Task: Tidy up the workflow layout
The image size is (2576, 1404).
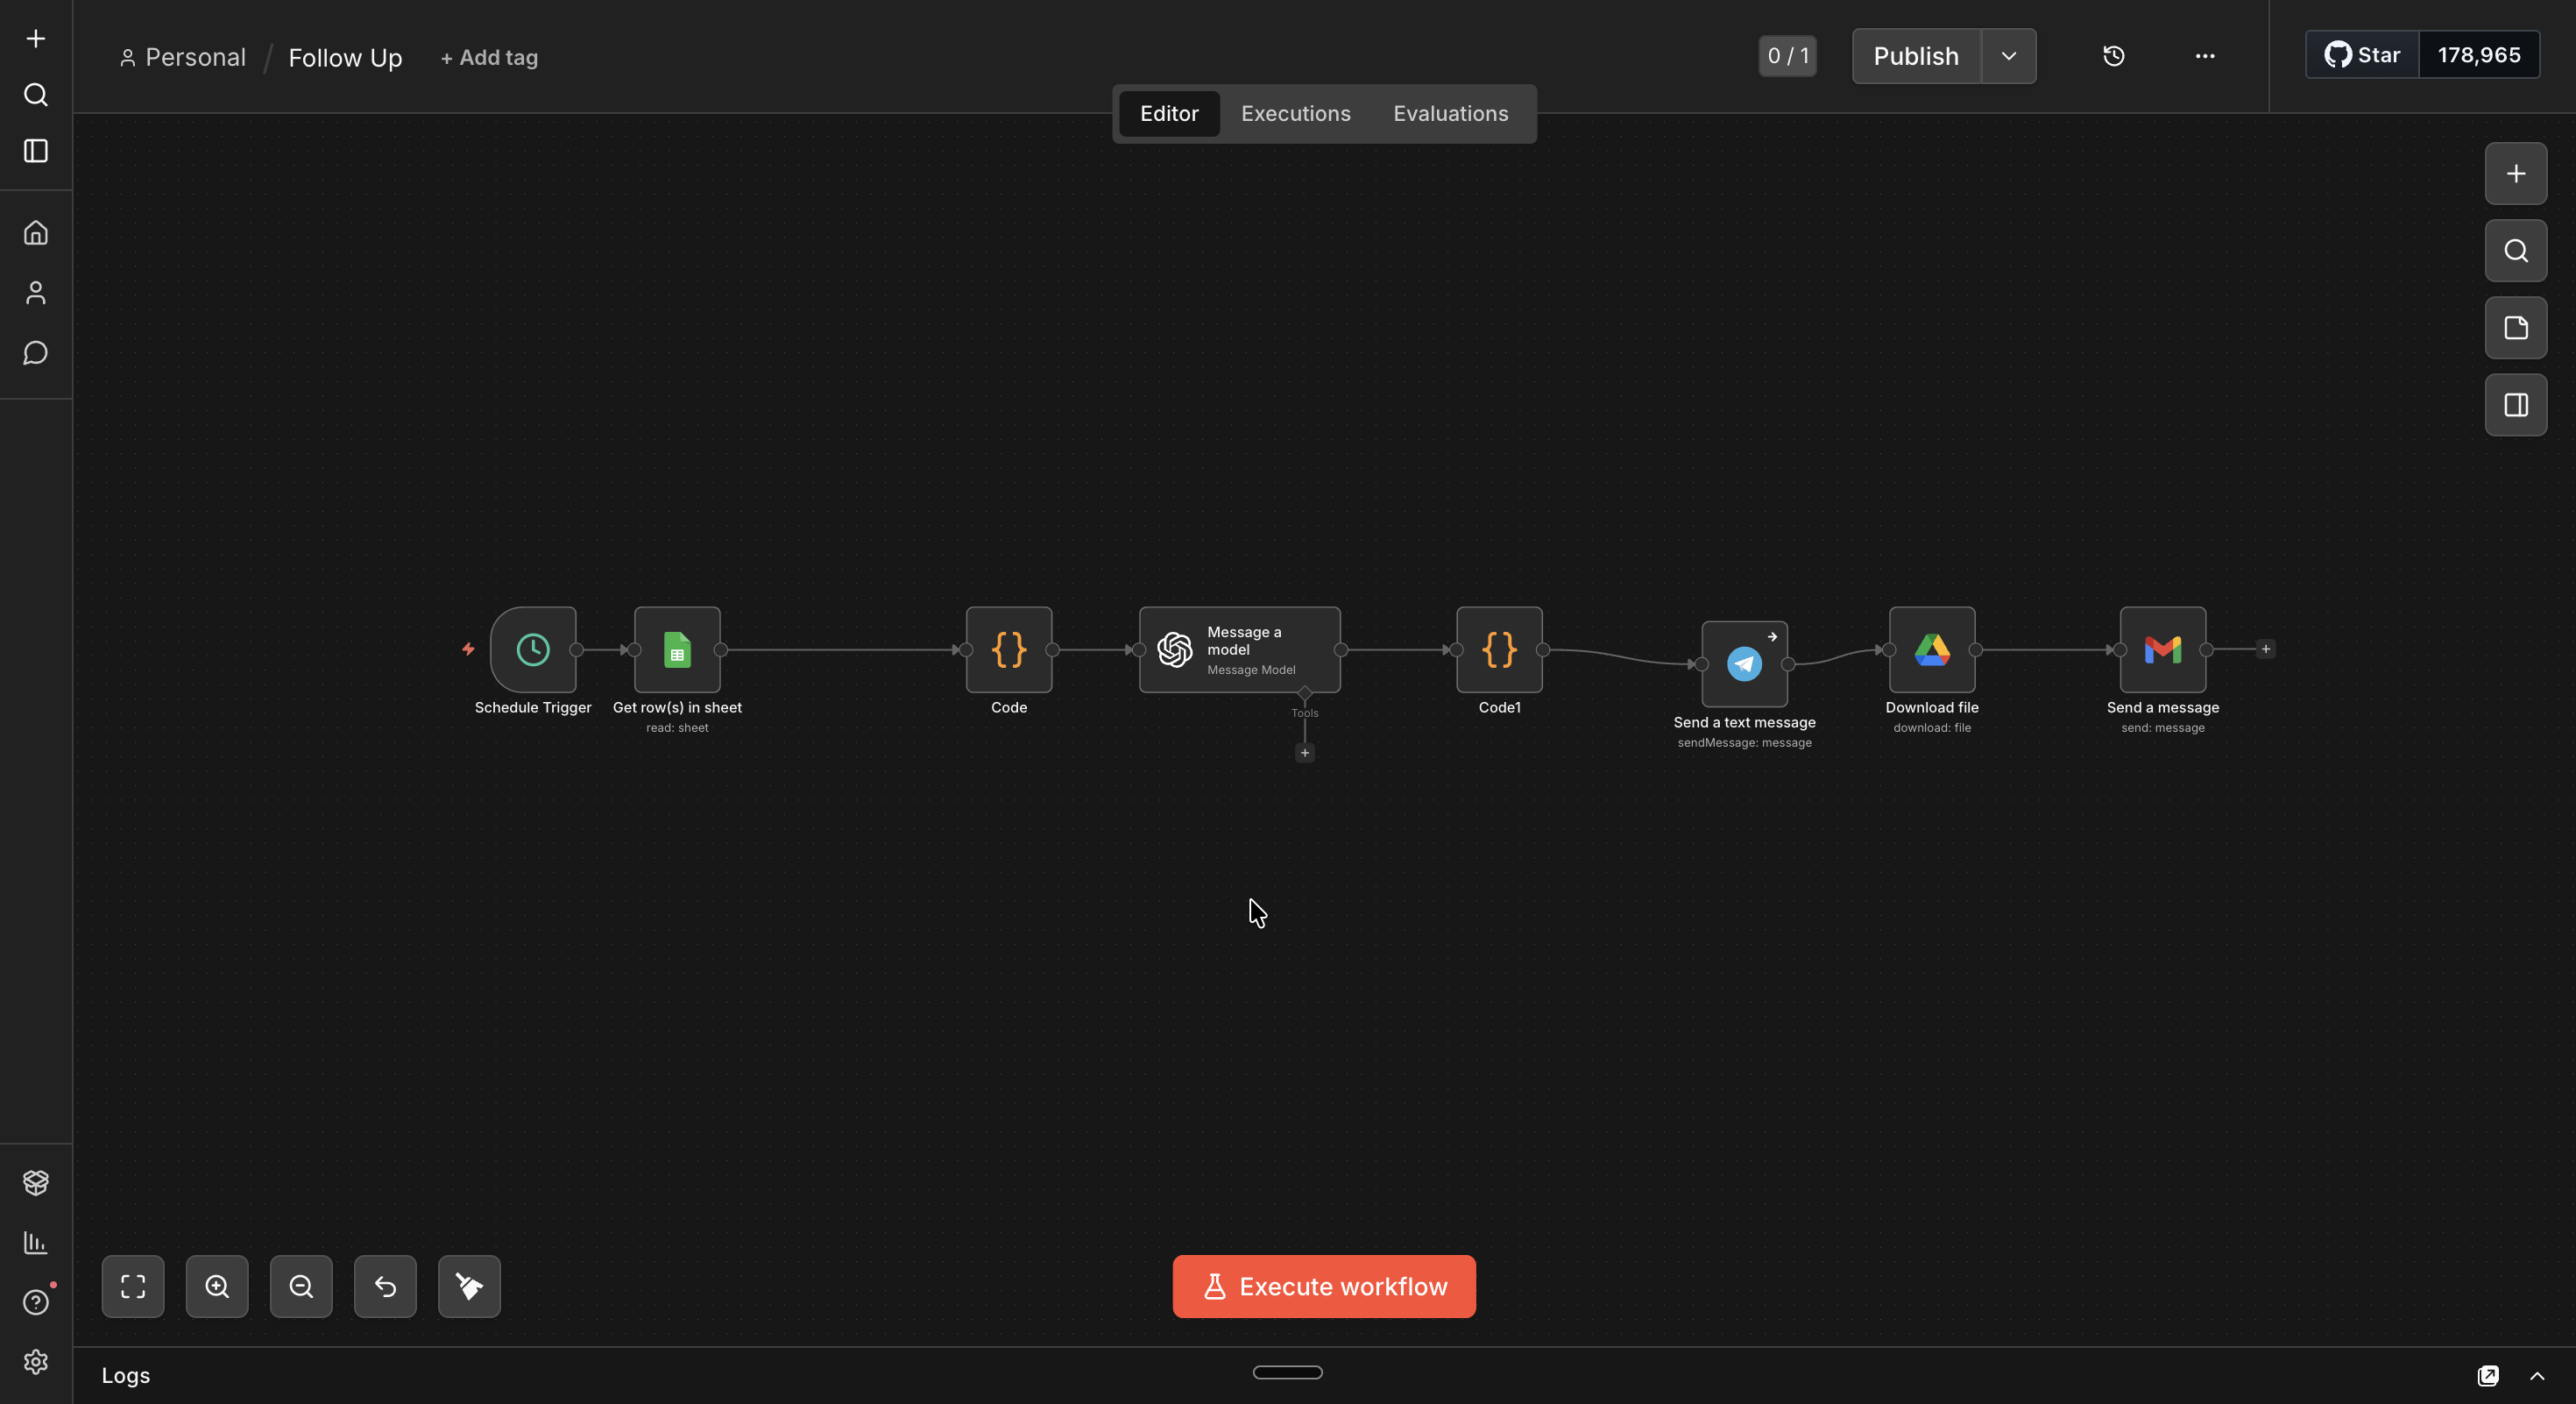Action: (x=469, y=1287)
